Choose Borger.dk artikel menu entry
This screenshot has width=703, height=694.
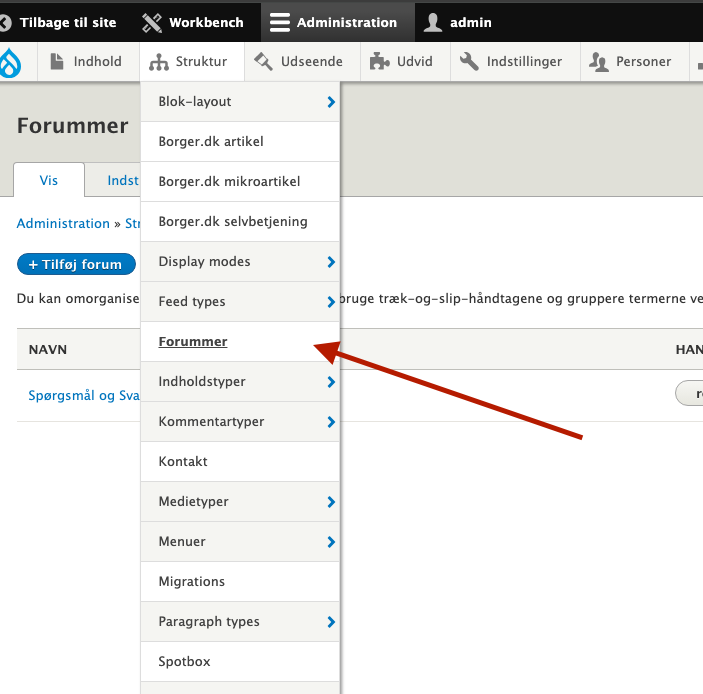pyautogui.click(x=211, y=142)
